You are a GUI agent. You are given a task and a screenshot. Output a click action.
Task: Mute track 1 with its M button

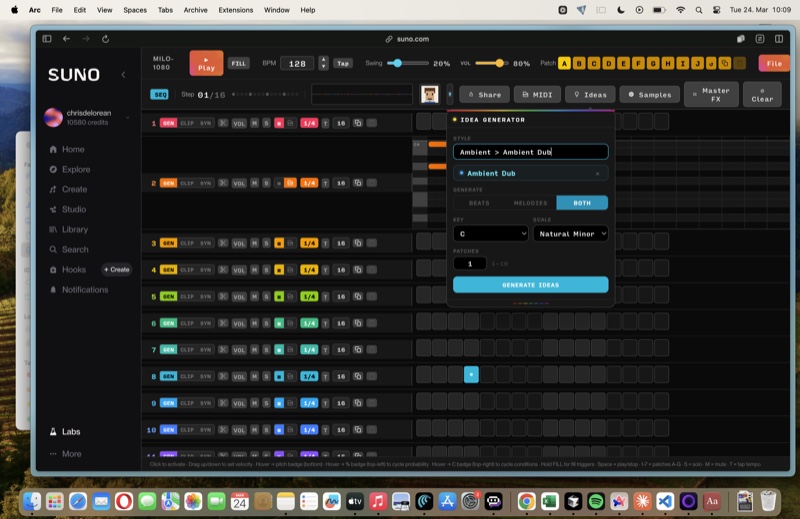click(x=255, y=123)
